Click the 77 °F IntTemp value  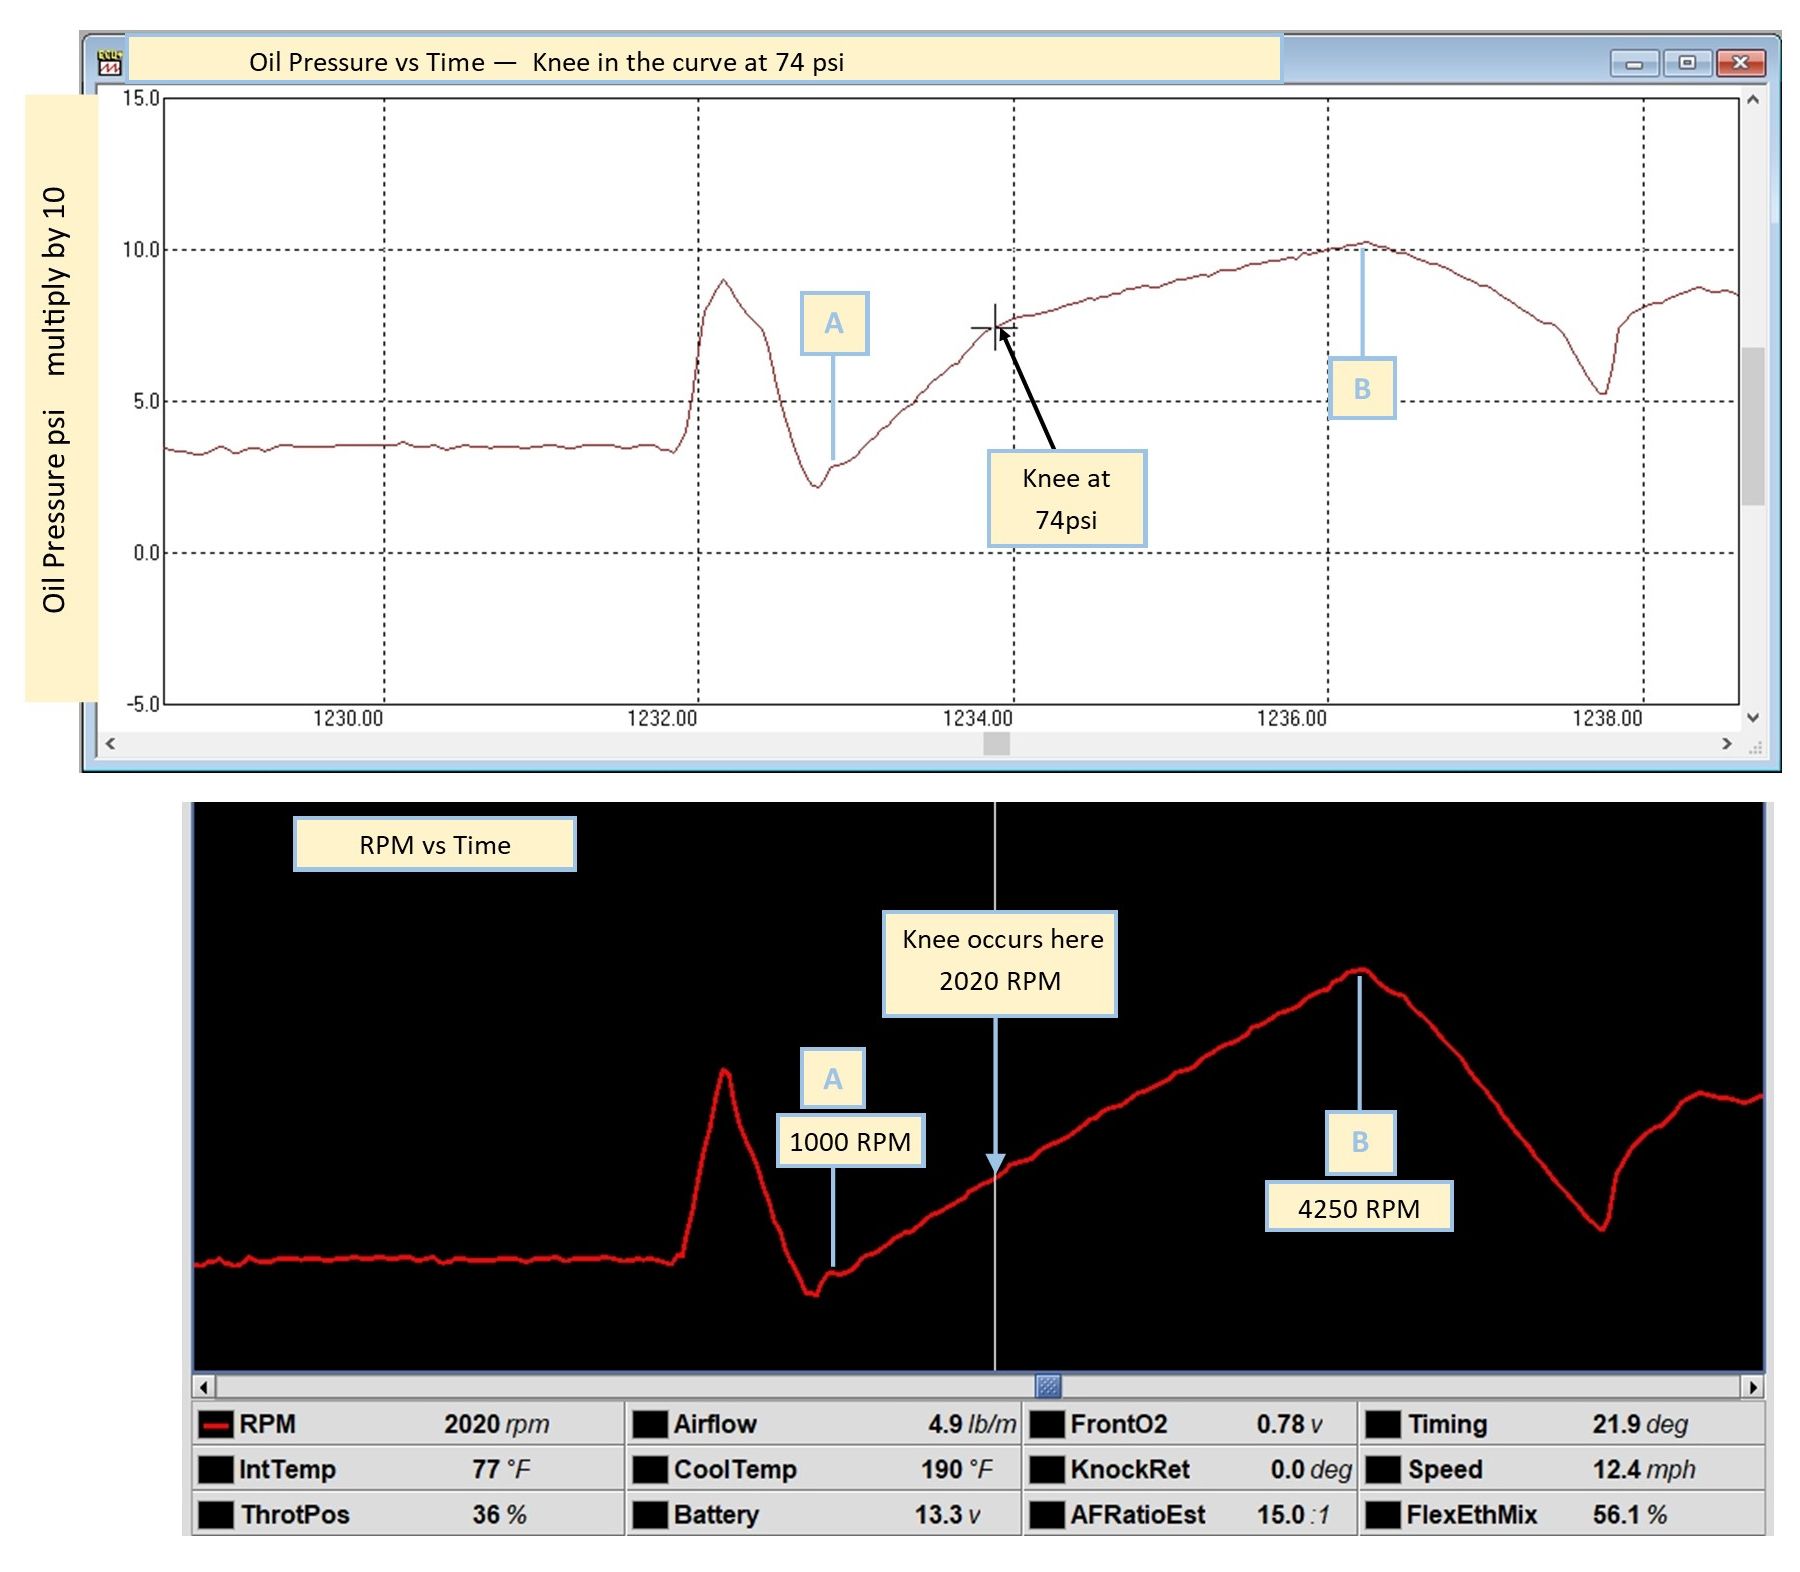click(501, 1469)
